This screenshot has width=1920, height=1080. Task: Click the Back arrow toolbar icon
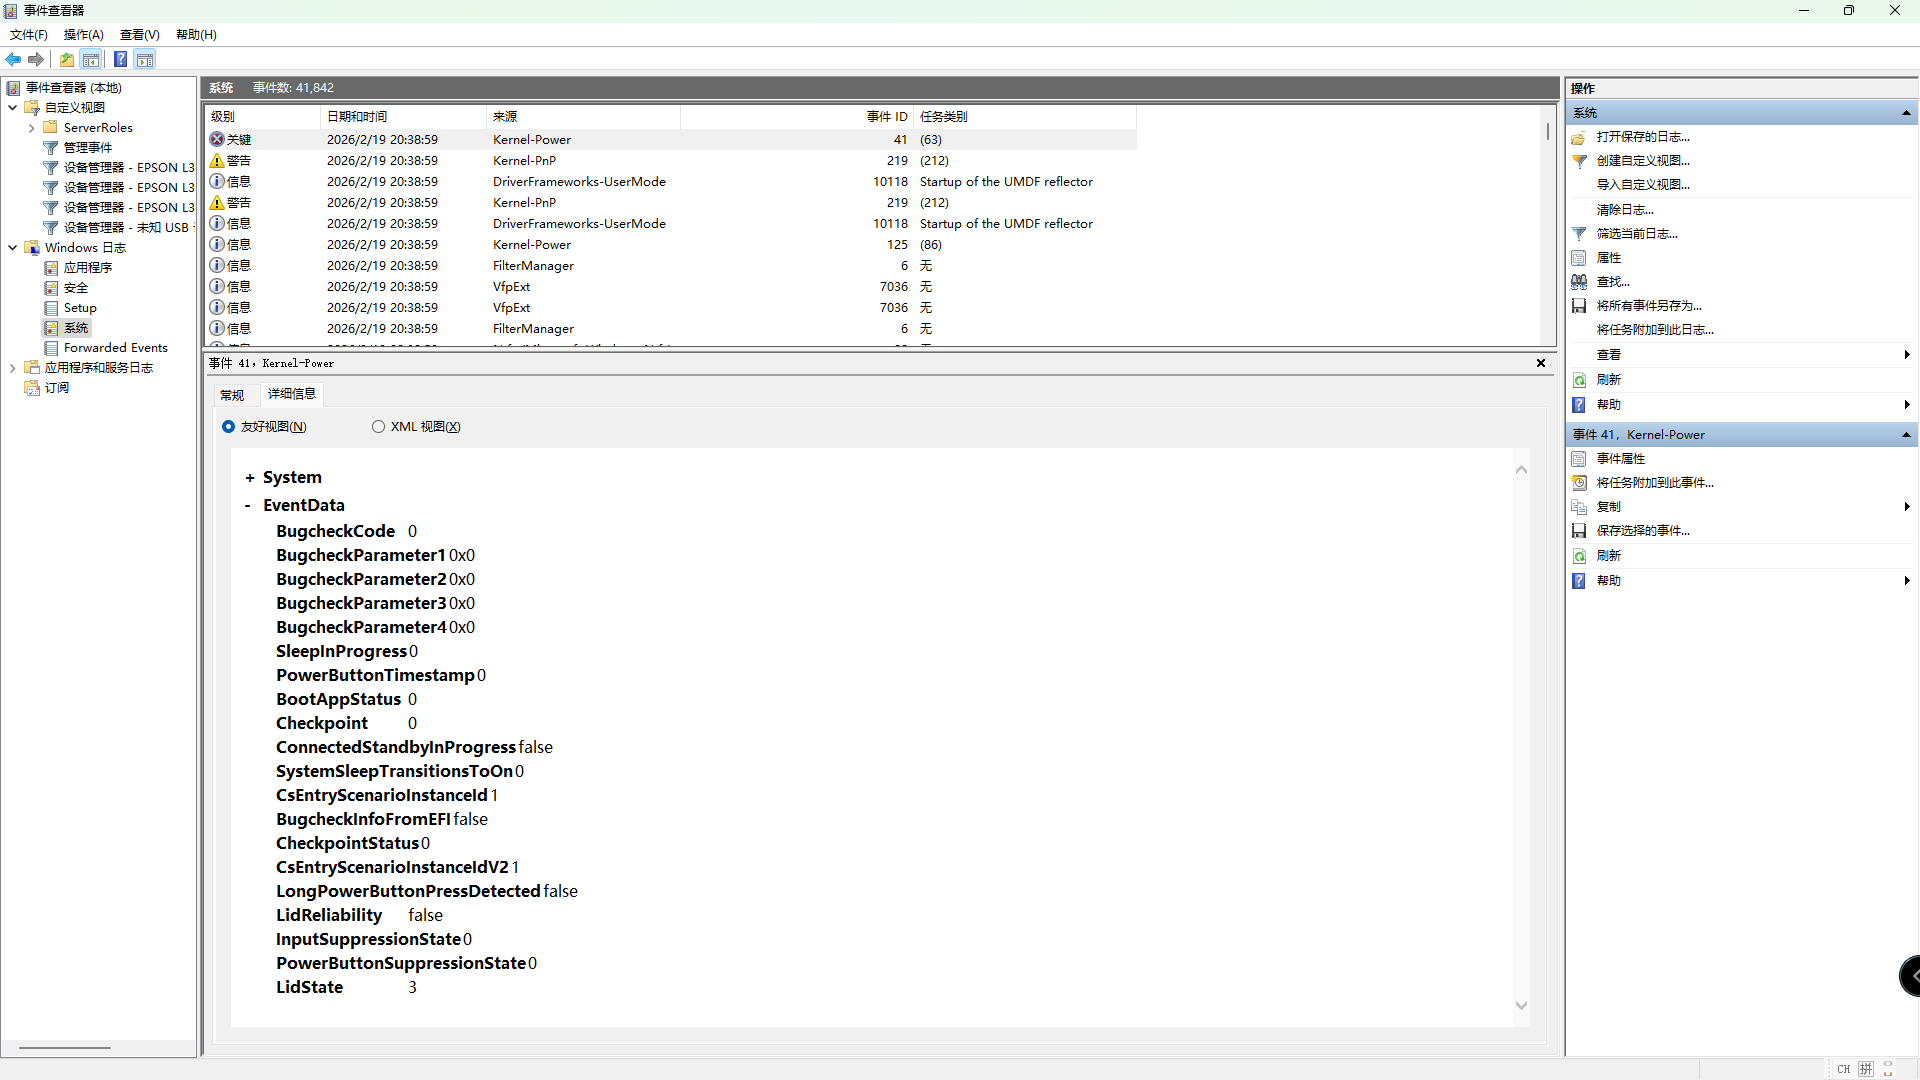click(x=13, y=60)
